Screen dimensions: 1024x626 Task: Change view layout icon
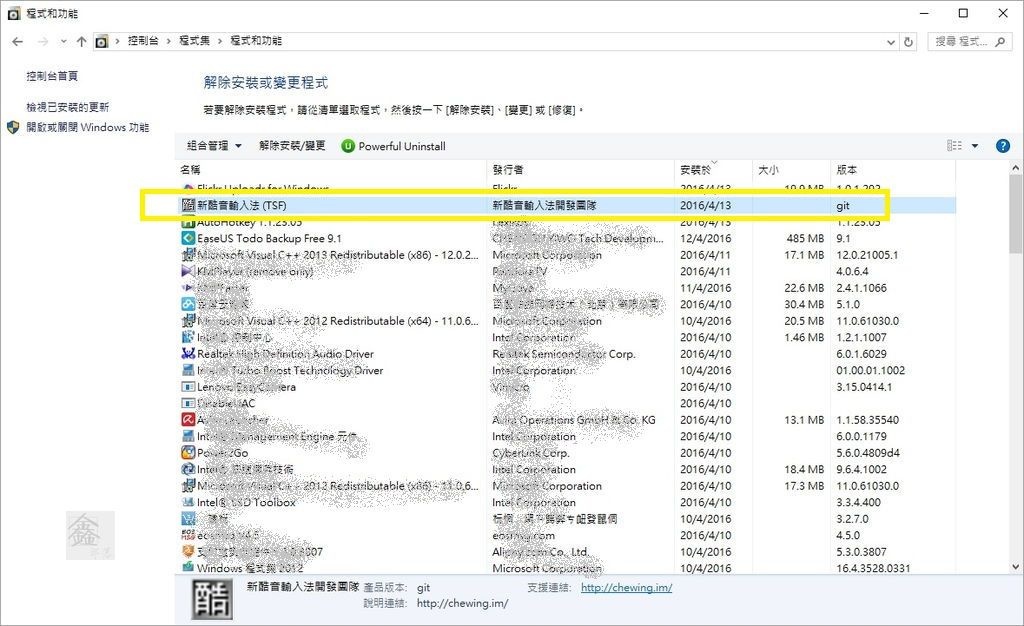click(954, 146)
